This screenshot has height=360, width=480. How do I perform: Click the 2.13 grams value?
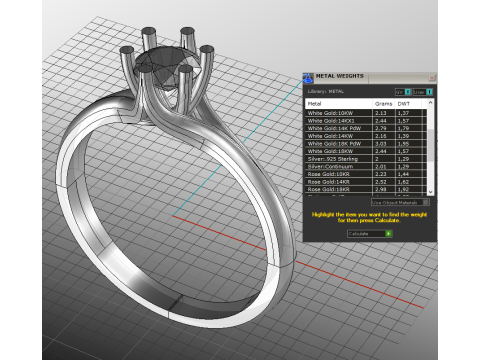[x=380, y=113]
